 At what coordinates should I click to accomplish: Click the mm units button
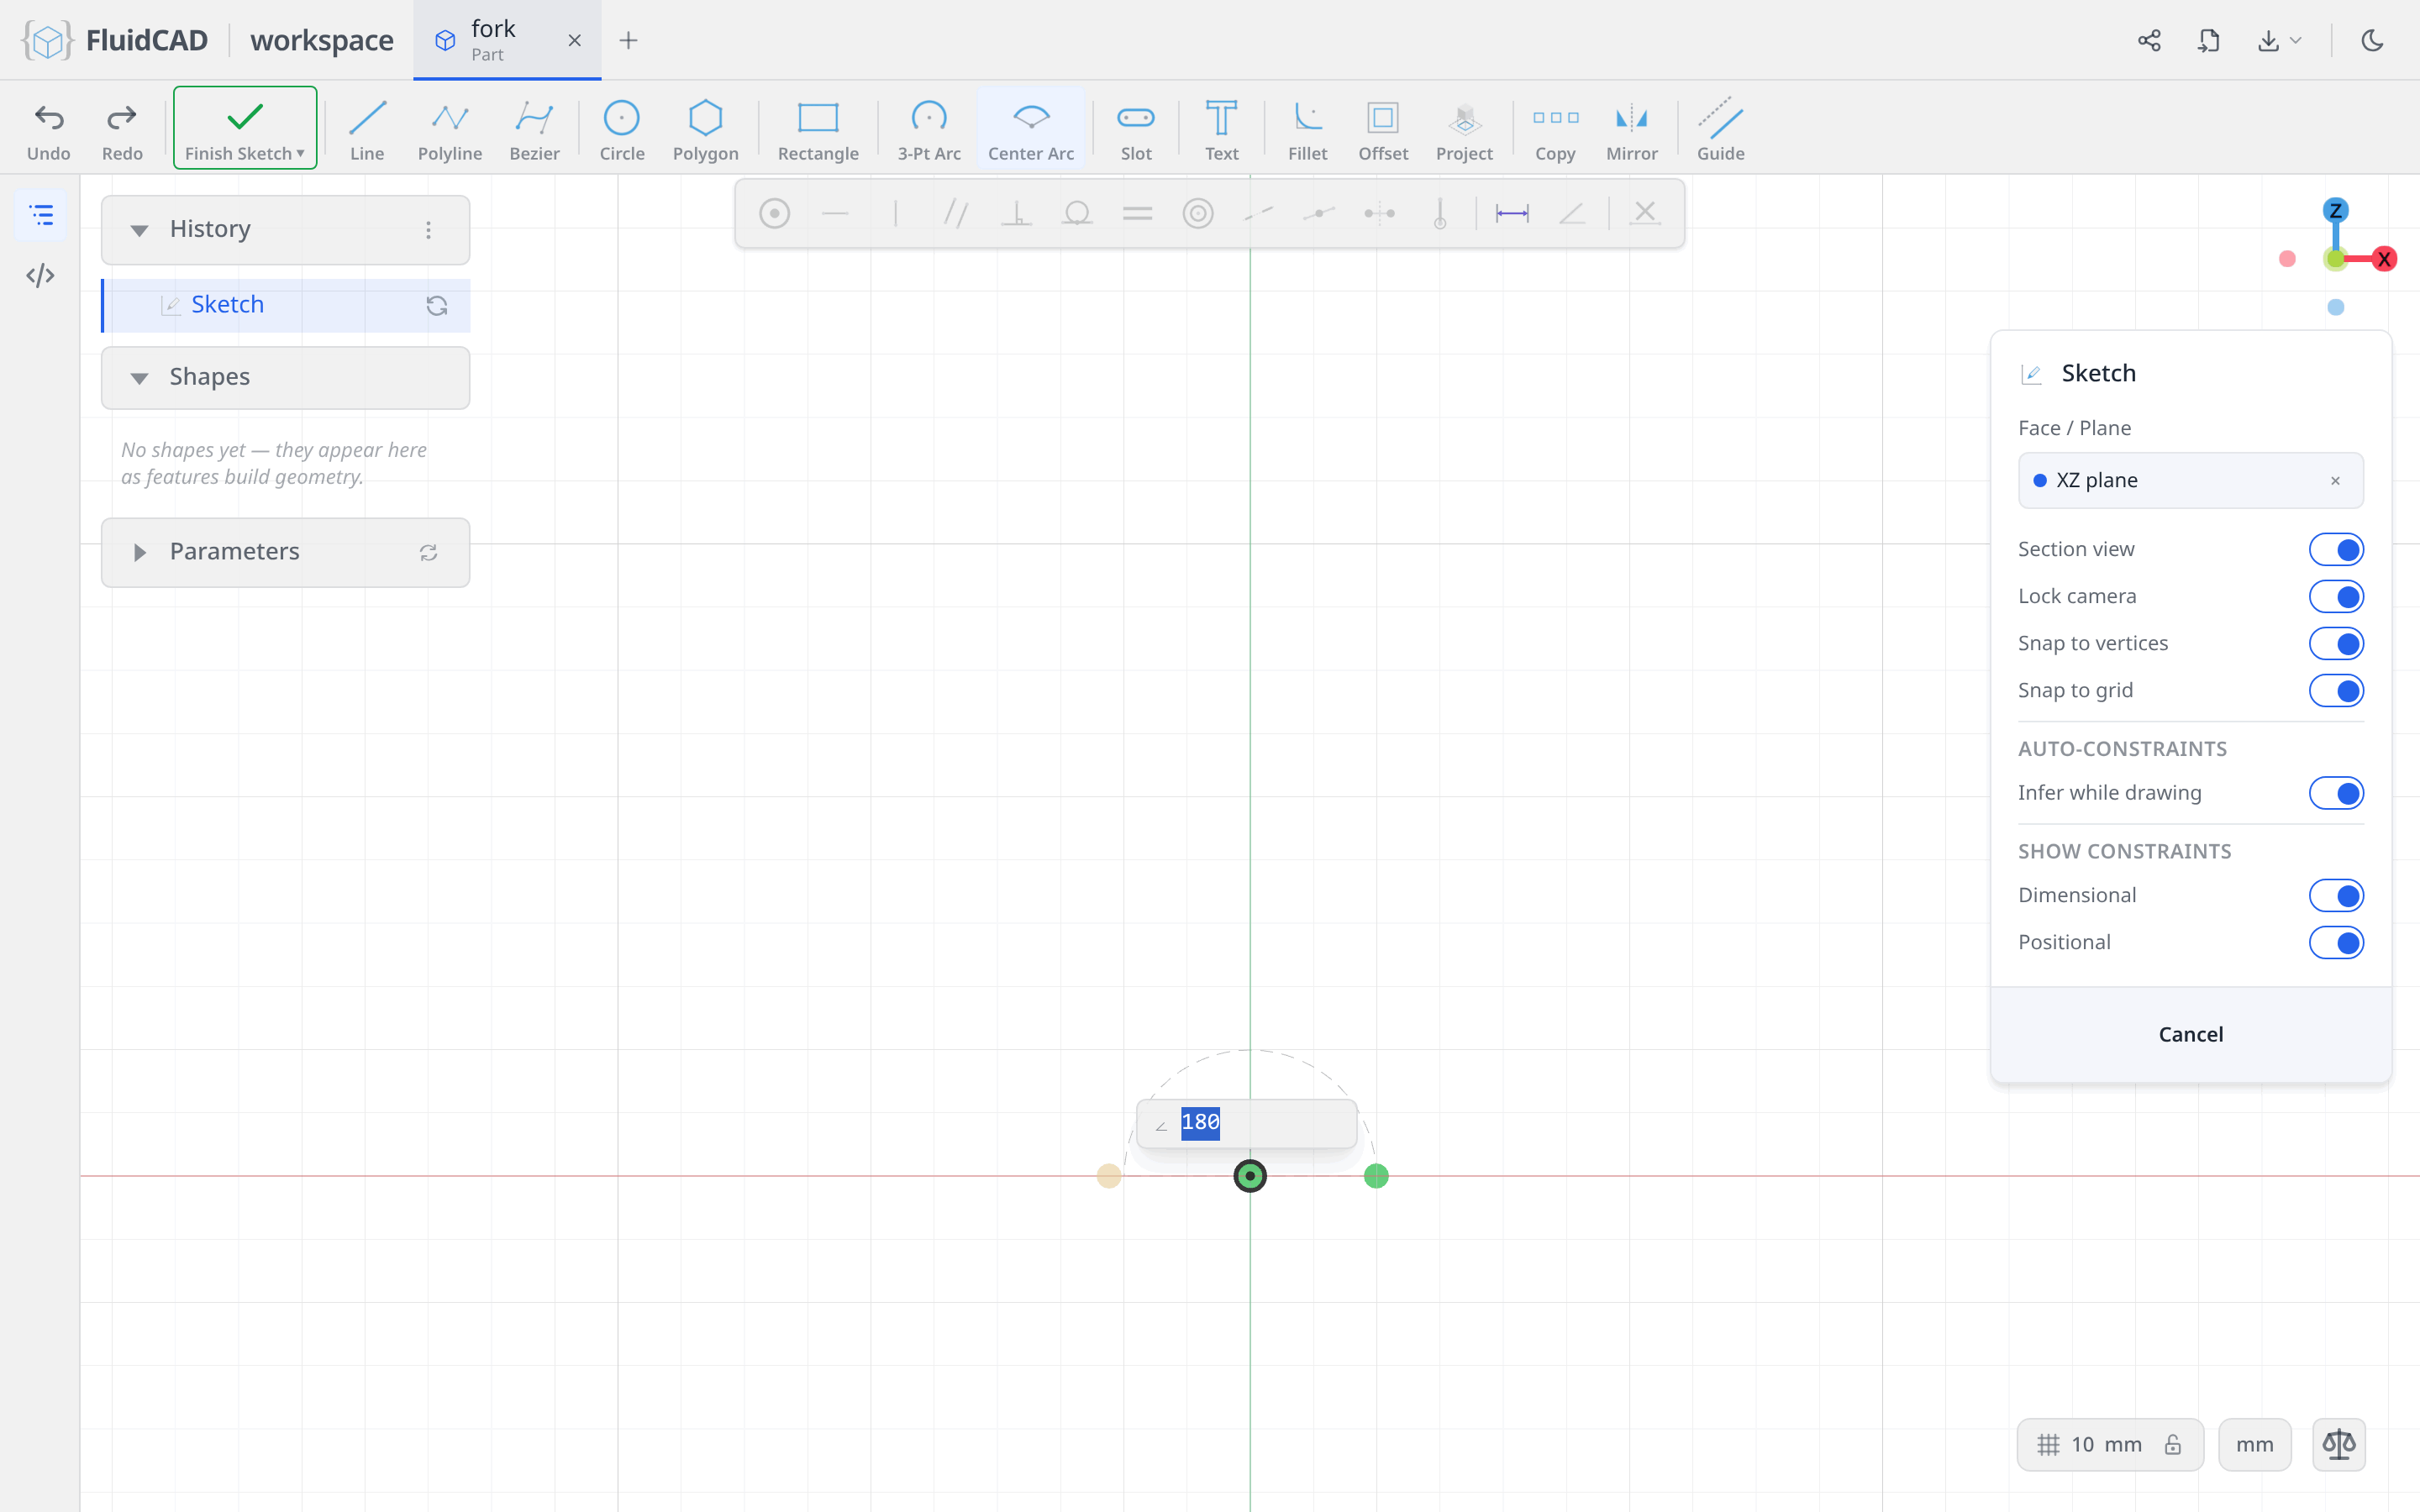coord(2254,1444)
